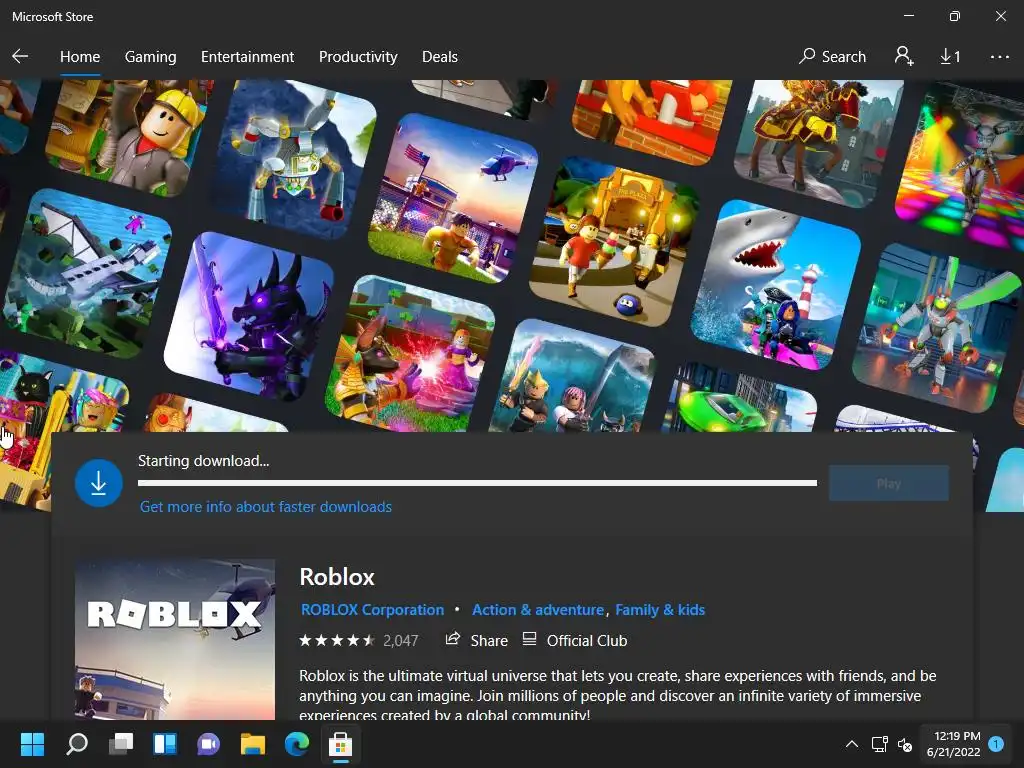Image resolution: width=1024 pixels, height=768 pixels.
Task: Open the notification count badge
Action: pos(997,744)
